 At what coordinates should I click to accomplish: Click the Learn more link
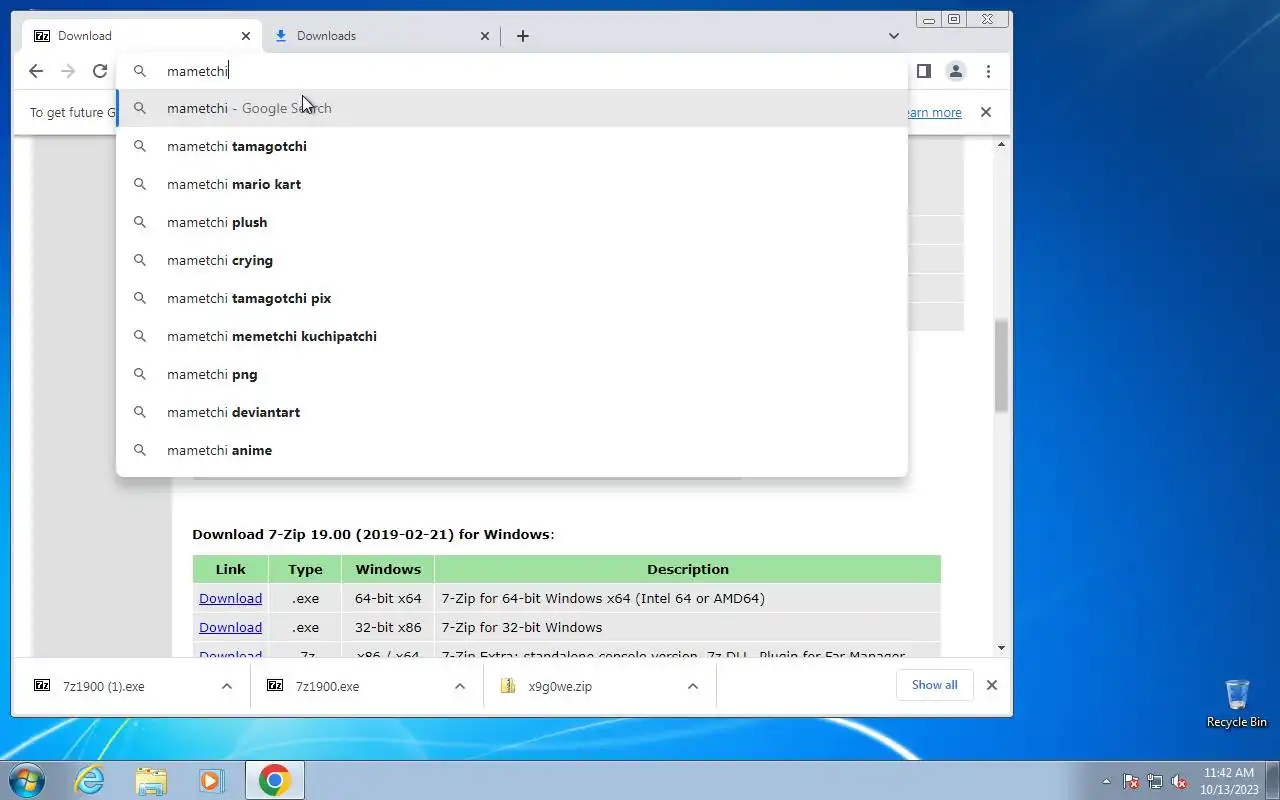[x=934, y=112]
